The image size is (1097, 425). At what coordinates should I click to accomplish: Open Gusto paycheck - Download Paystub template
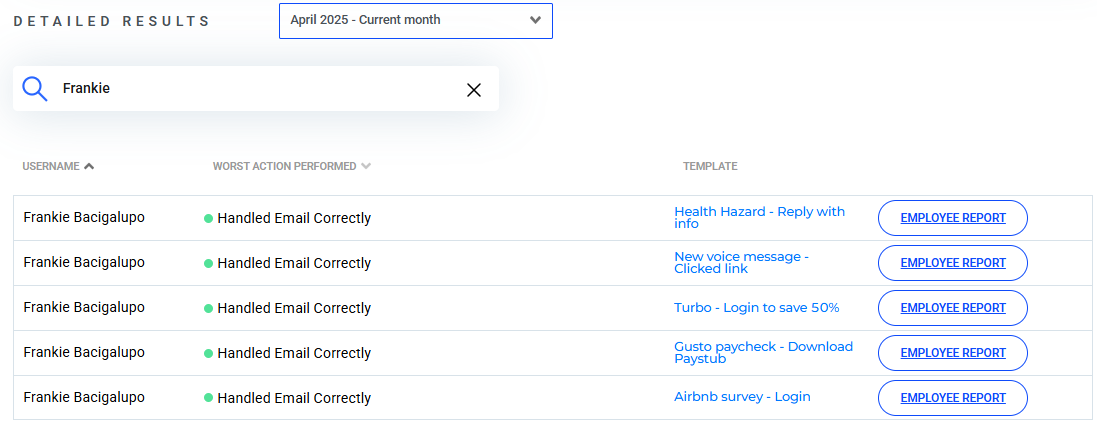763,352
